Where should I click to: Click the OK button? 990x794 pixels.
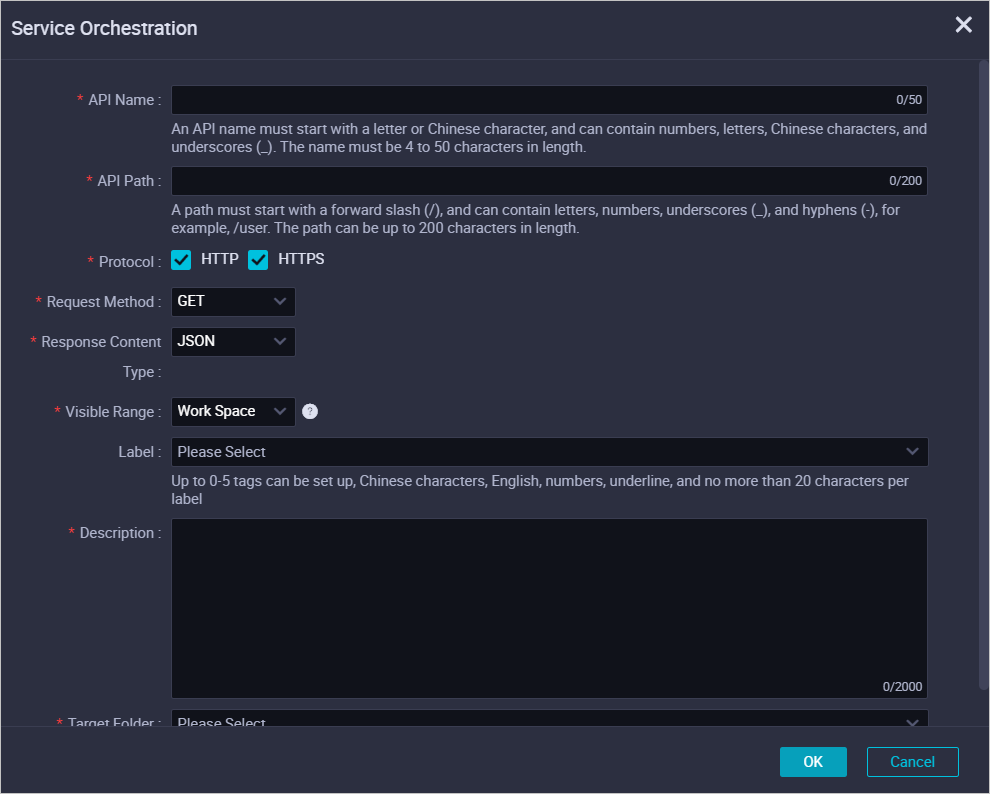pyautogui.click(x=813, y=762)
